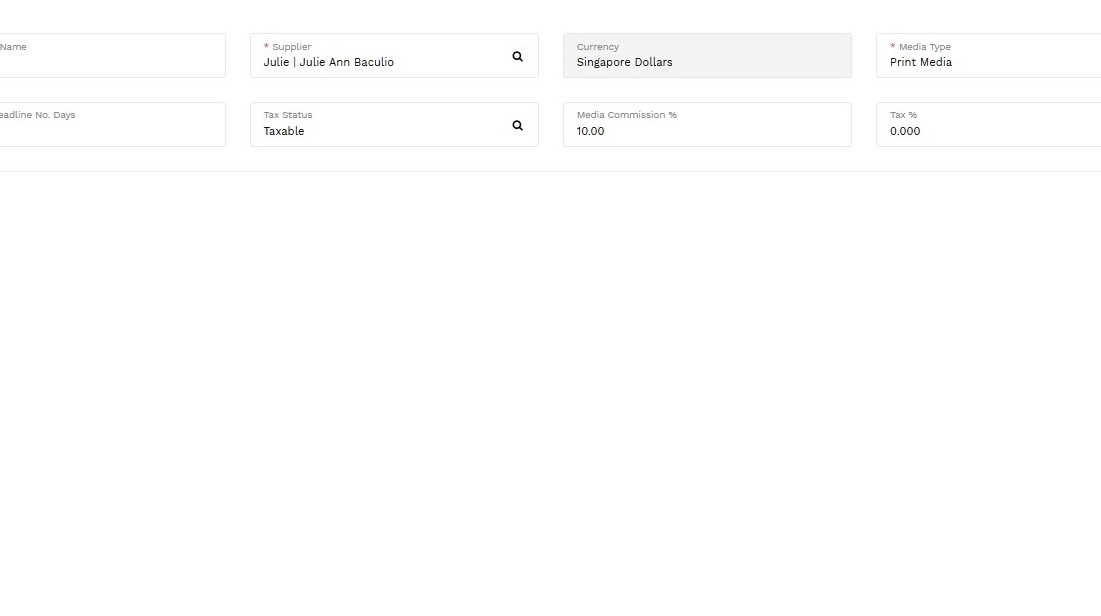Click the Supplier search magnifier icon
Image resolution: width=1101 pixels, height=616 pixels.
tap(517, 56)
